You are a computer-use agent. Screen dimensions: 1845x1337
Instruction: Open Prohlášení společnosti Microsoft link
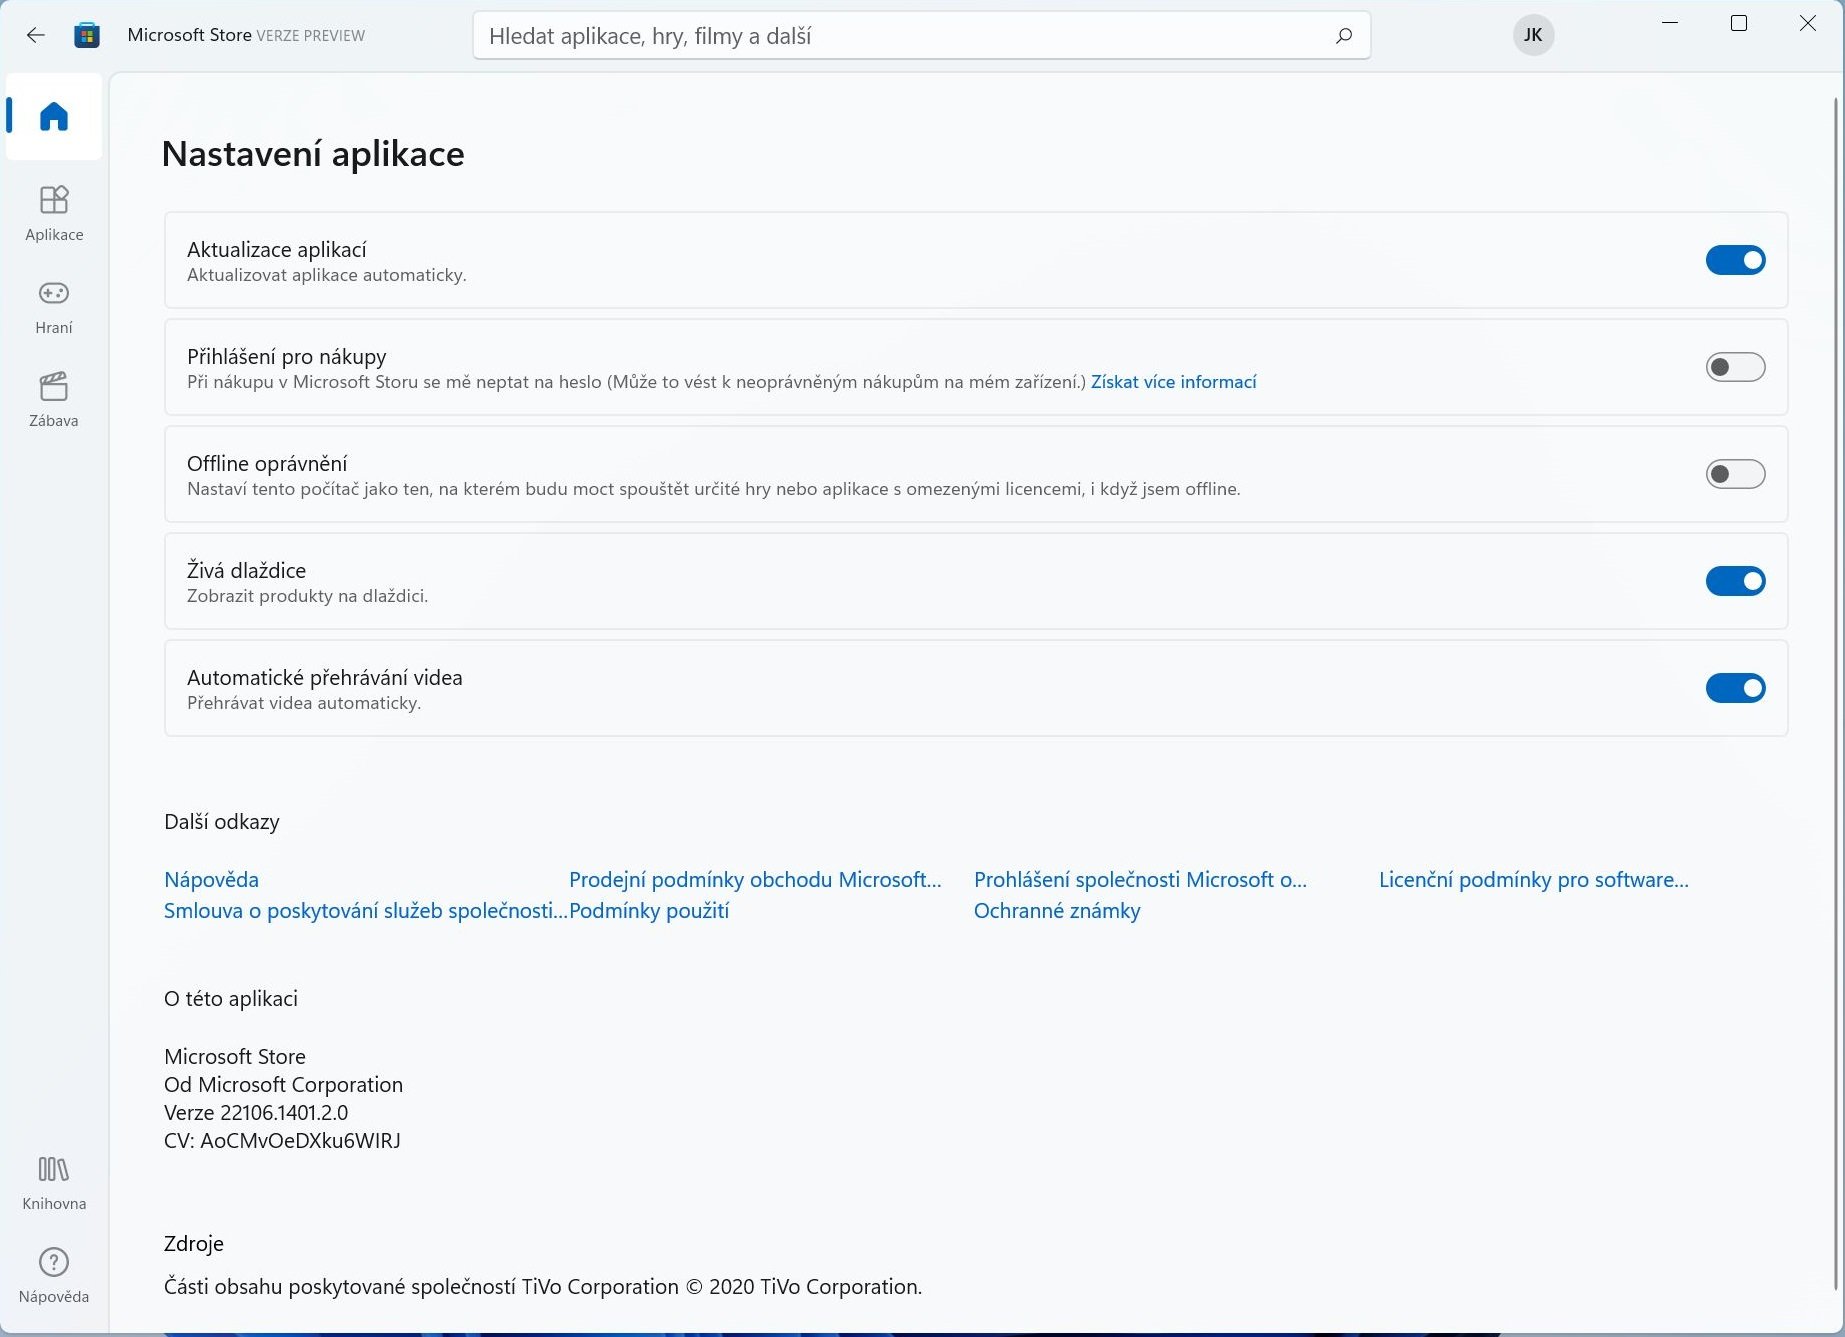click(x=1140, y=880)
